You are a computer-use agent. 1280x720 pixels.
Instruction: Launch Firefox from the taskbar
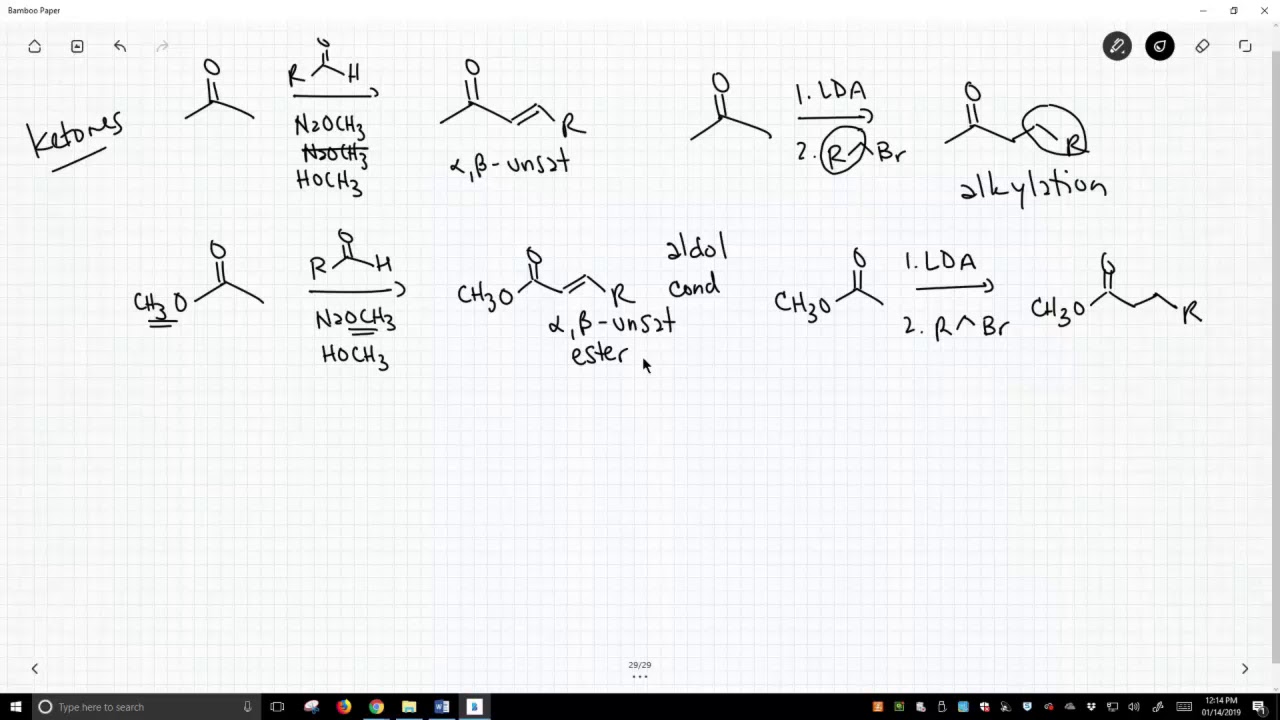pyautogui.click(x=344, y=707)
